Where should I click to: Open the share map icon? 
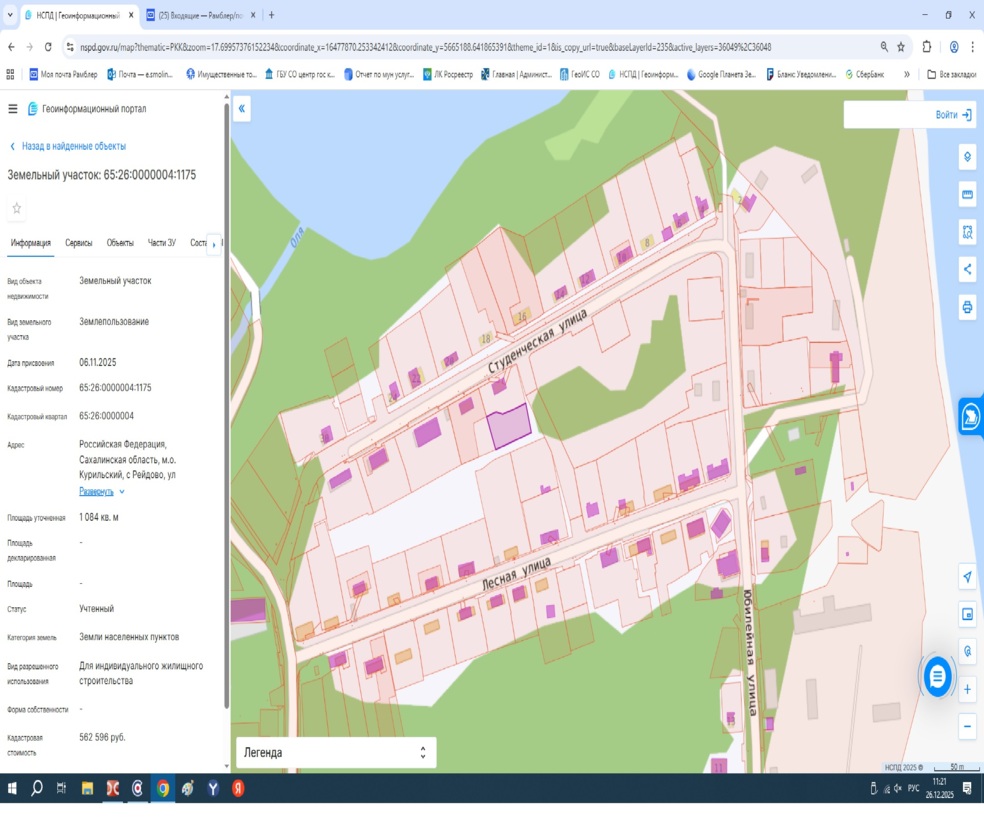(x=967, y=269)
